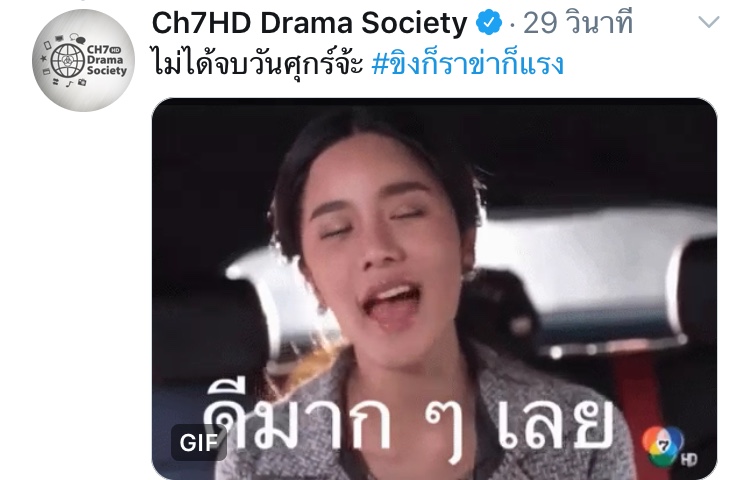This screenshot has height=480, width=736.
Task: Open the 29 วินาที timestamp link
Action: tap(578, 22)
